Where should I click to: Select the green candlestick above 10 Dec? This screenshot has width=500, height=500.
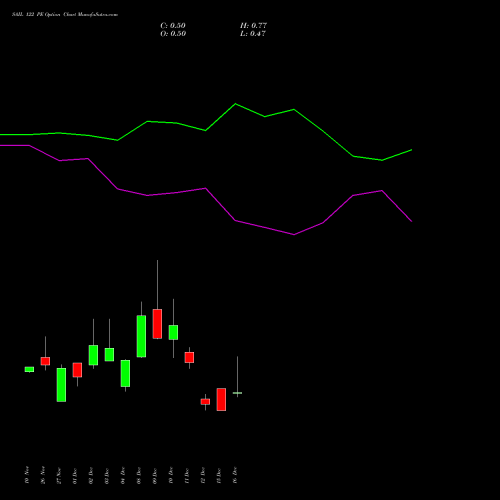tap(173, 332)
